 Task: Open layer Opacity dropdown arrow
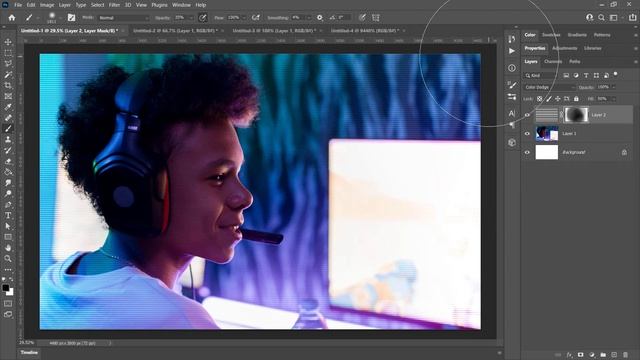point(613,87)
